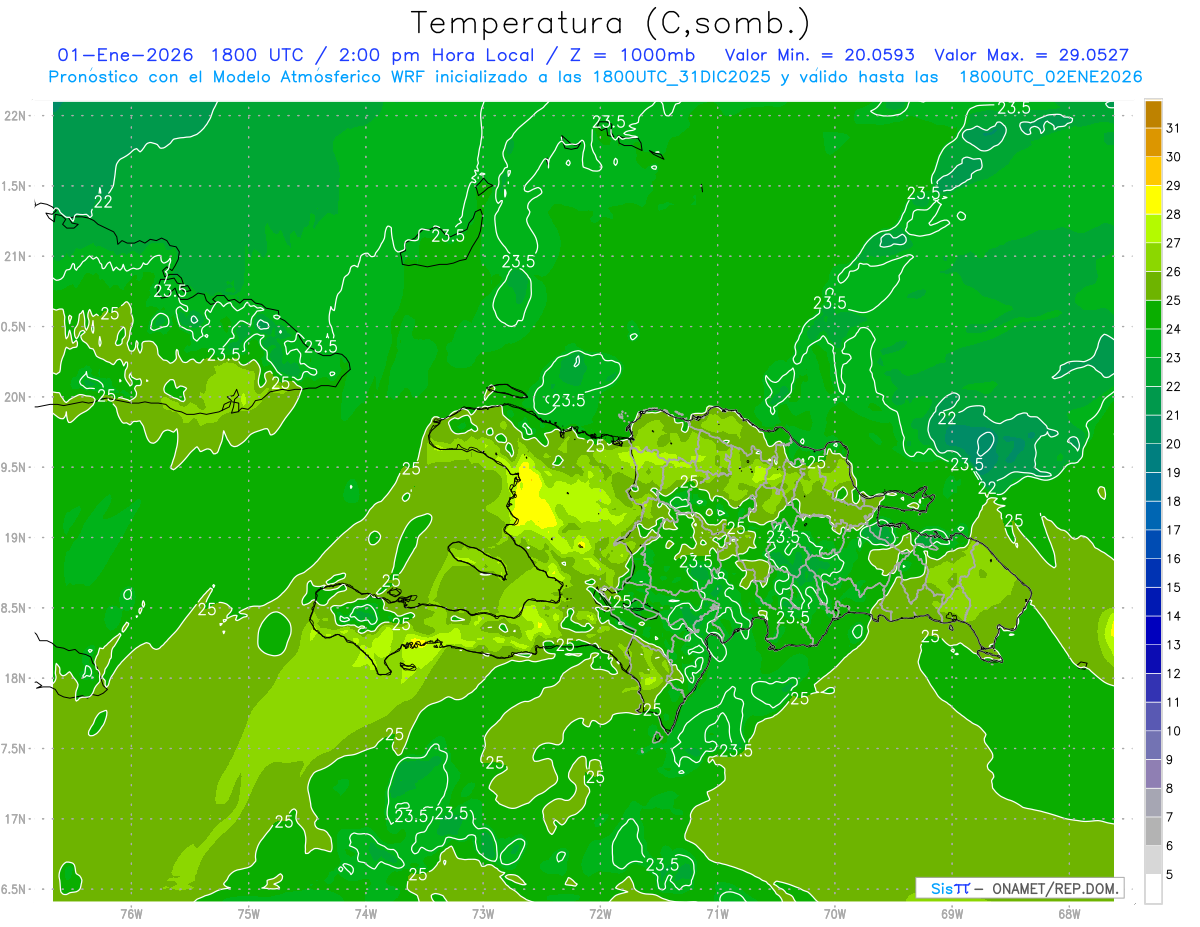Screen dimensions: 1200x927
Task: Click the "Valor Max. = 29.0527" value
Action: [1030, 55]
